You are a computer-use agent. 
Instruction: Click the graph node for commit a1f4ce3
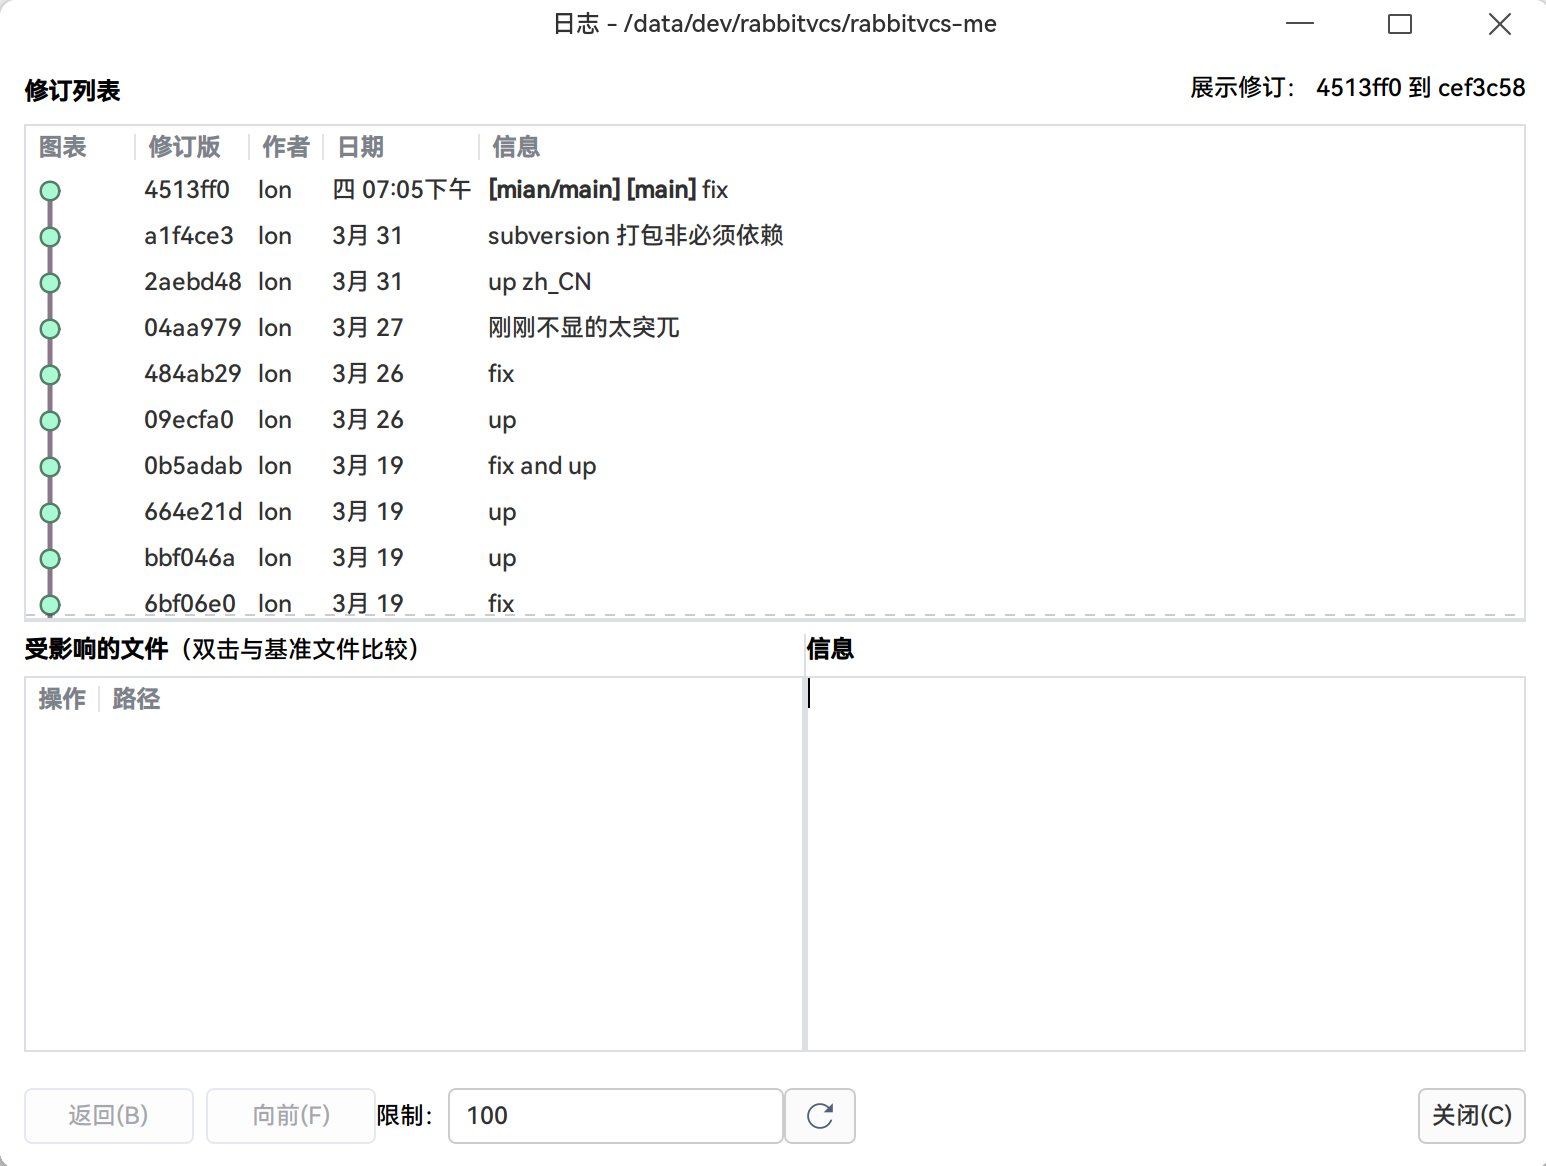pos(50,236)
